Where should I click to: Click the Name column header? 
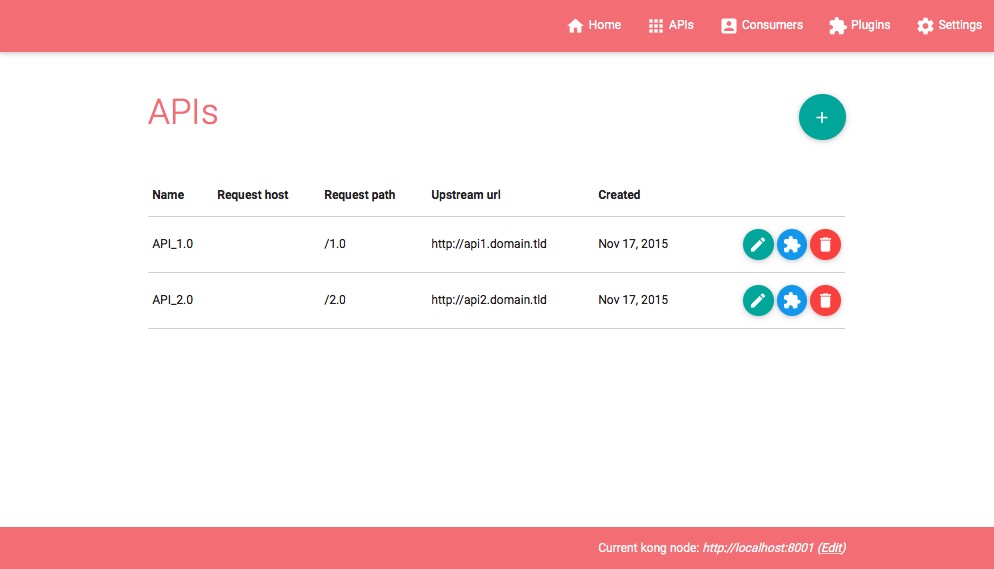168,195
